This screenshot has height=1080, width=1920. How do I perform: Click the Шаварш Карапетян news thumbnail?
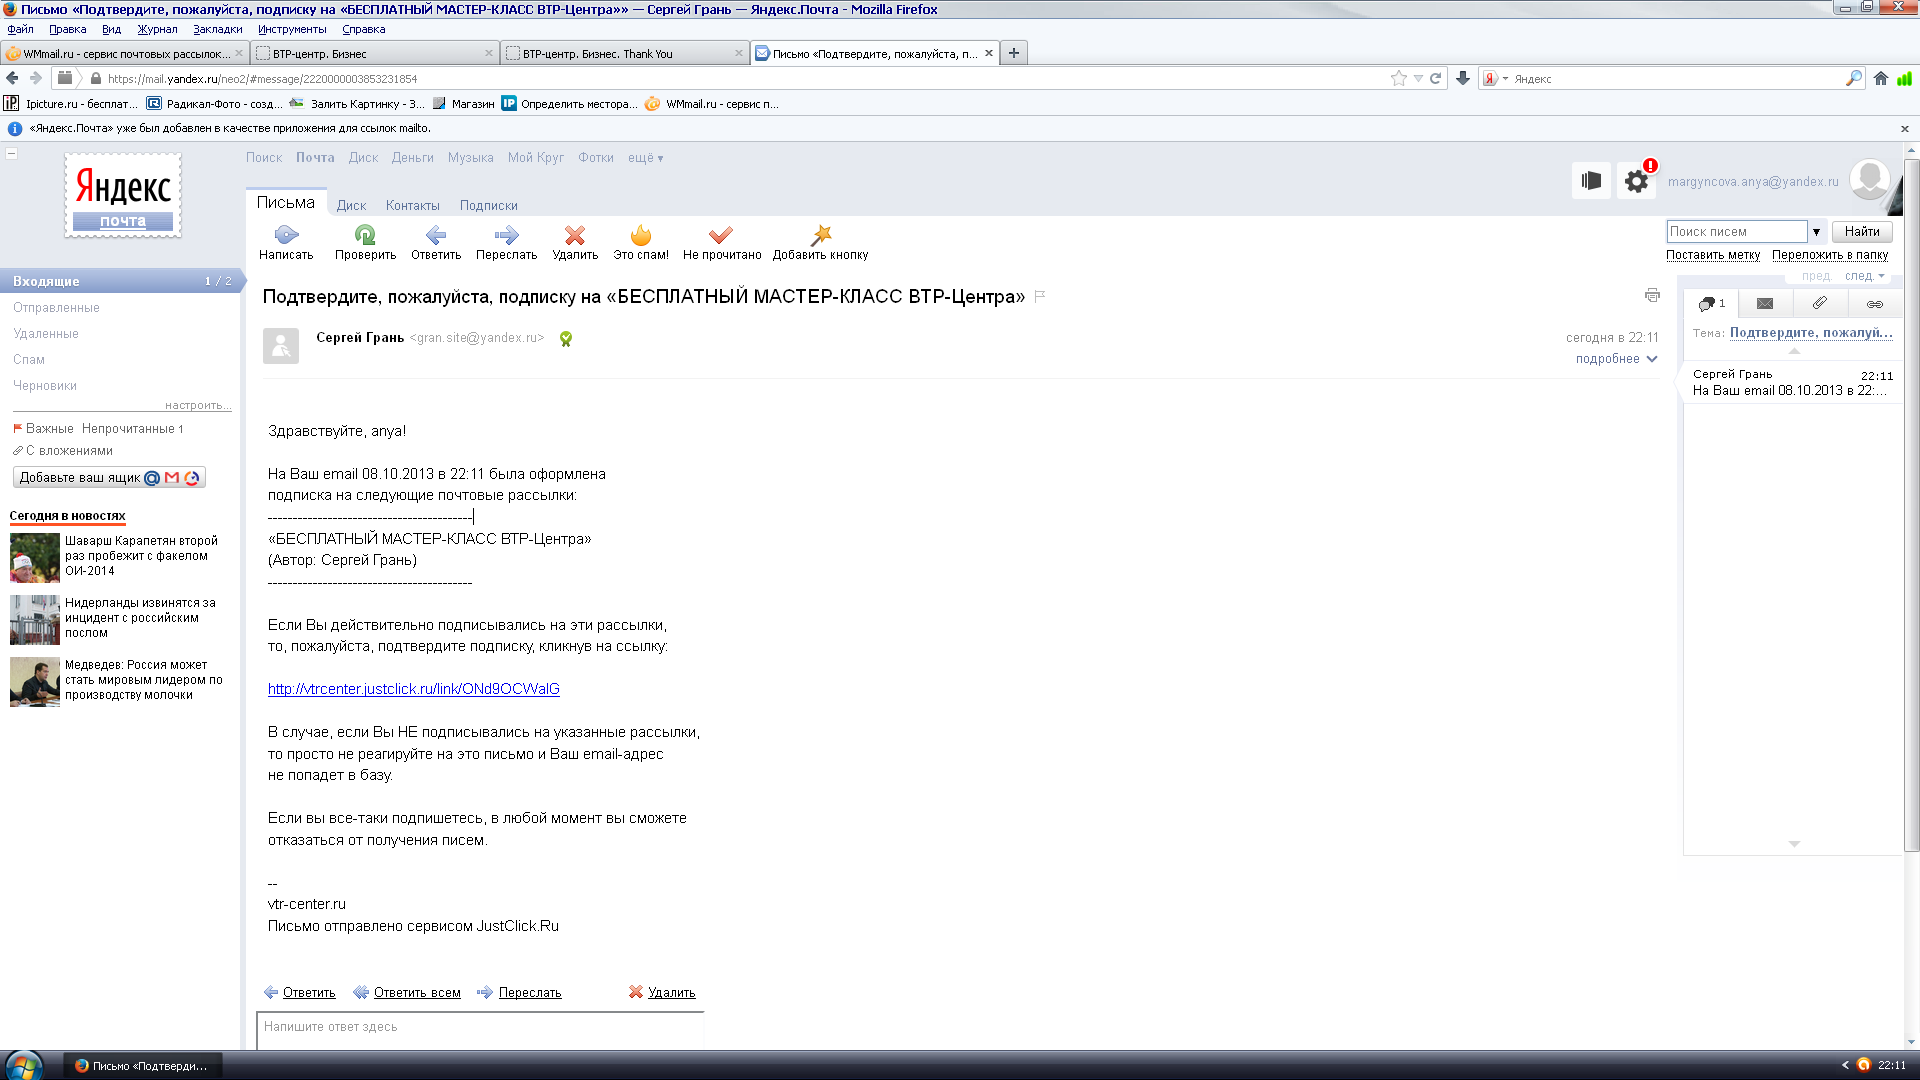(x=35, y=557)
